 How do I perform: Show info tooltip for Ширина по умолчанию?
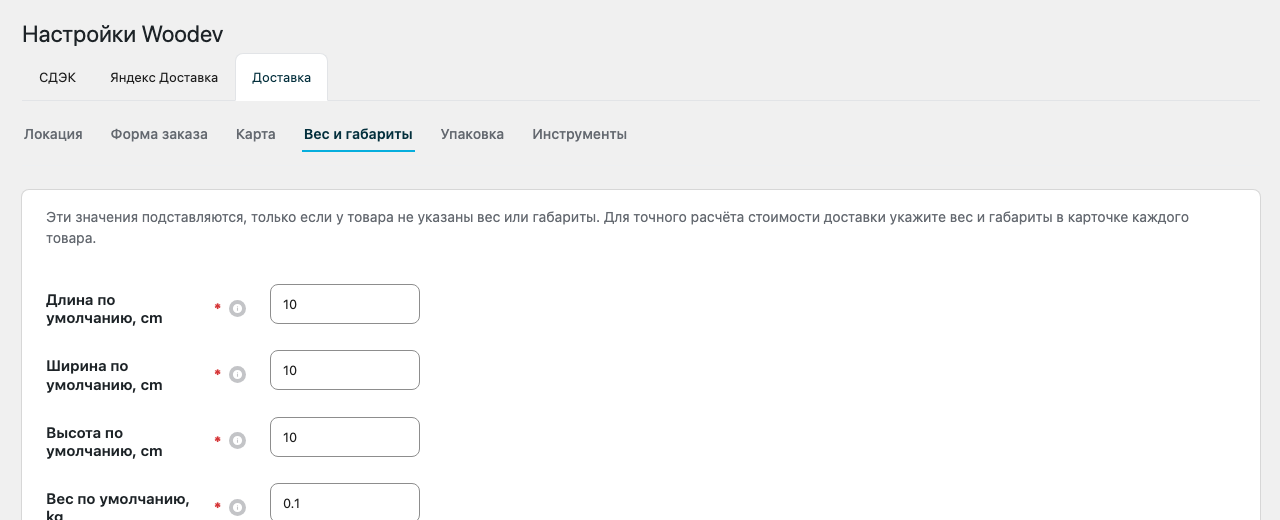click(x=238, y=374)
